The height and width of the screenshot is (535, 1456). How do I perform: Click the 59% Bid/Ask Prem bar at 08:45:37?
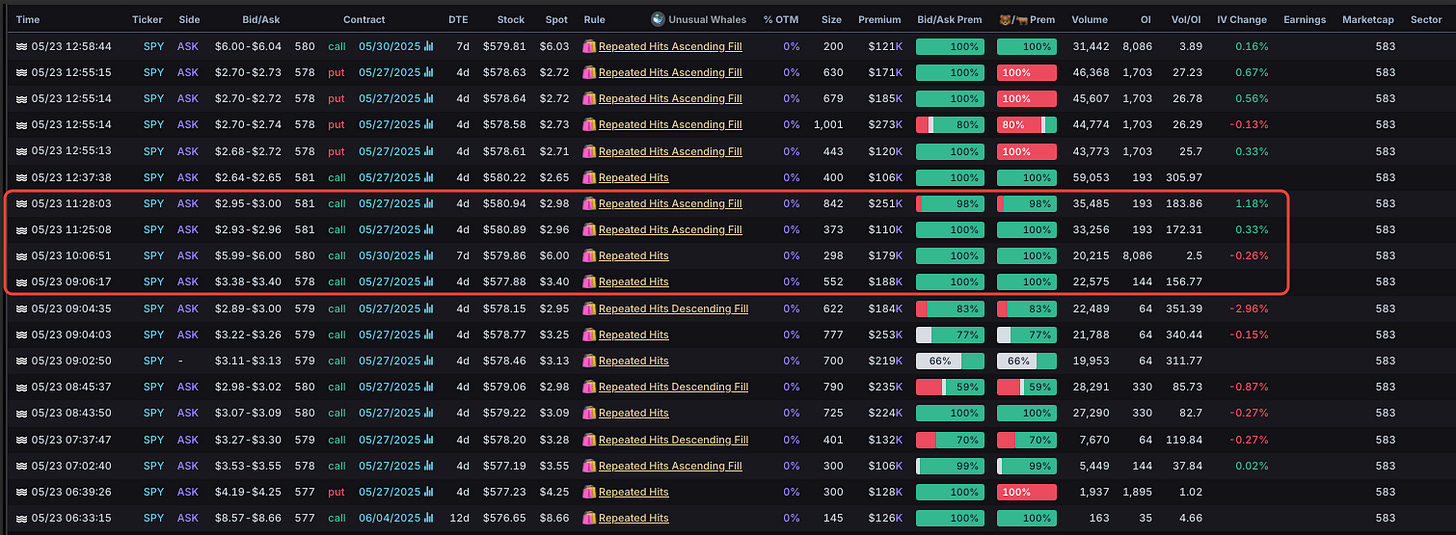point(950,387)
